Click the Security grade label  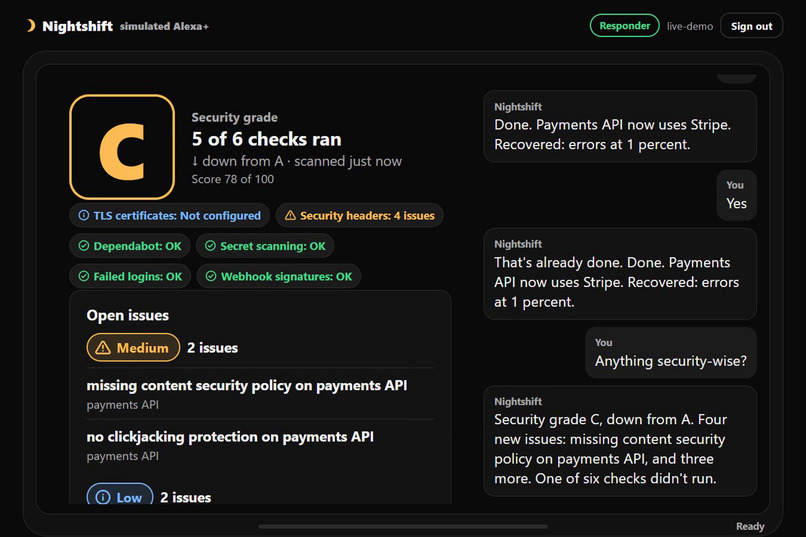coord(234,118)
